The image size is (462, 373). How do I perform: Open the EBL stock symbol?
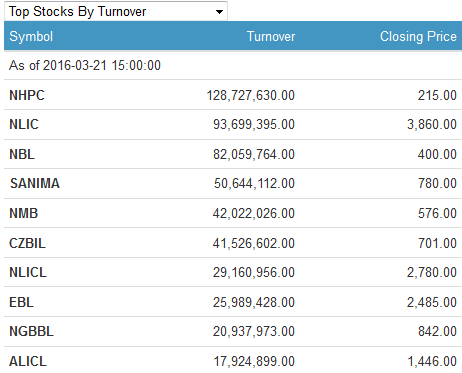tap(21, 302)
